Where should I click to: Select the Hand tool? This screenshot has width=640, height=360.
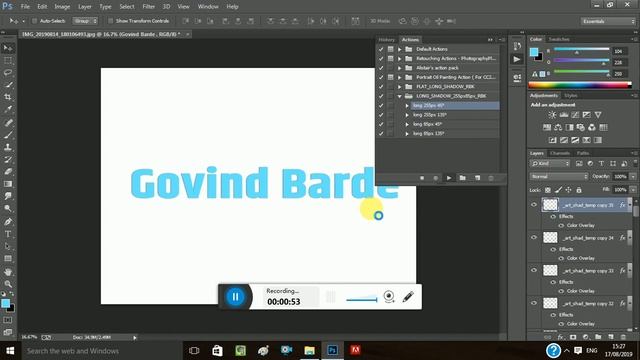point(8,271)
